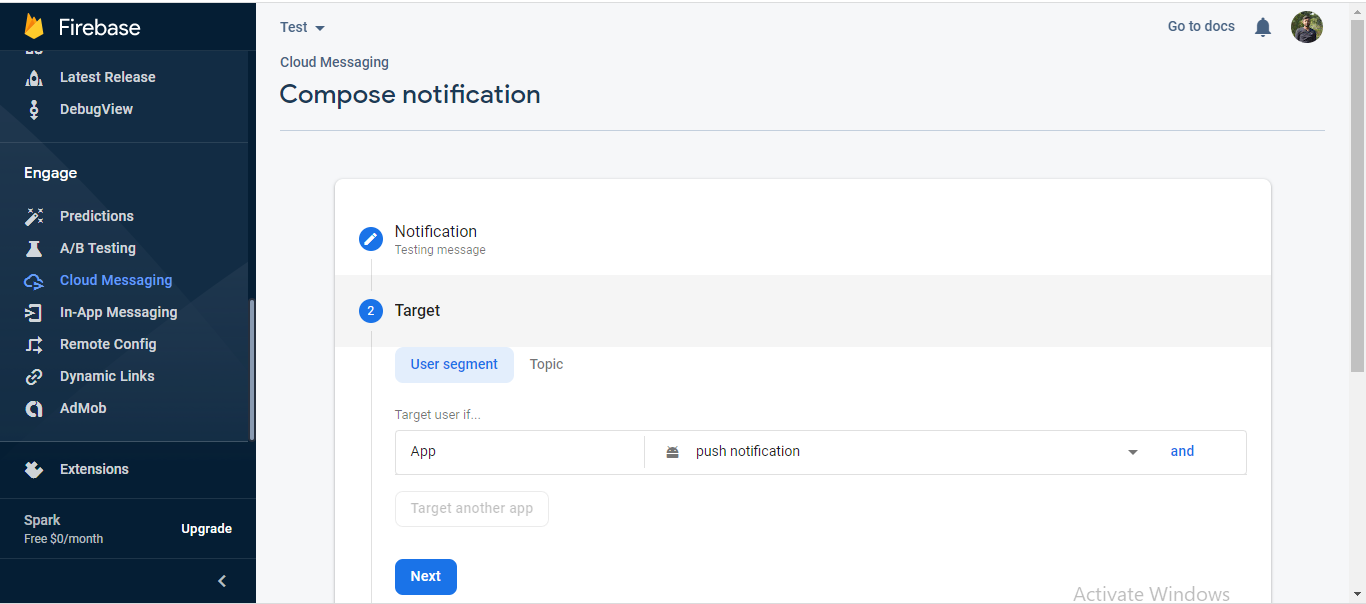The width and height of the screenshot is (1366, 604).
Task: Open Cloud Messaging section
Action: (x=115, y=280)
